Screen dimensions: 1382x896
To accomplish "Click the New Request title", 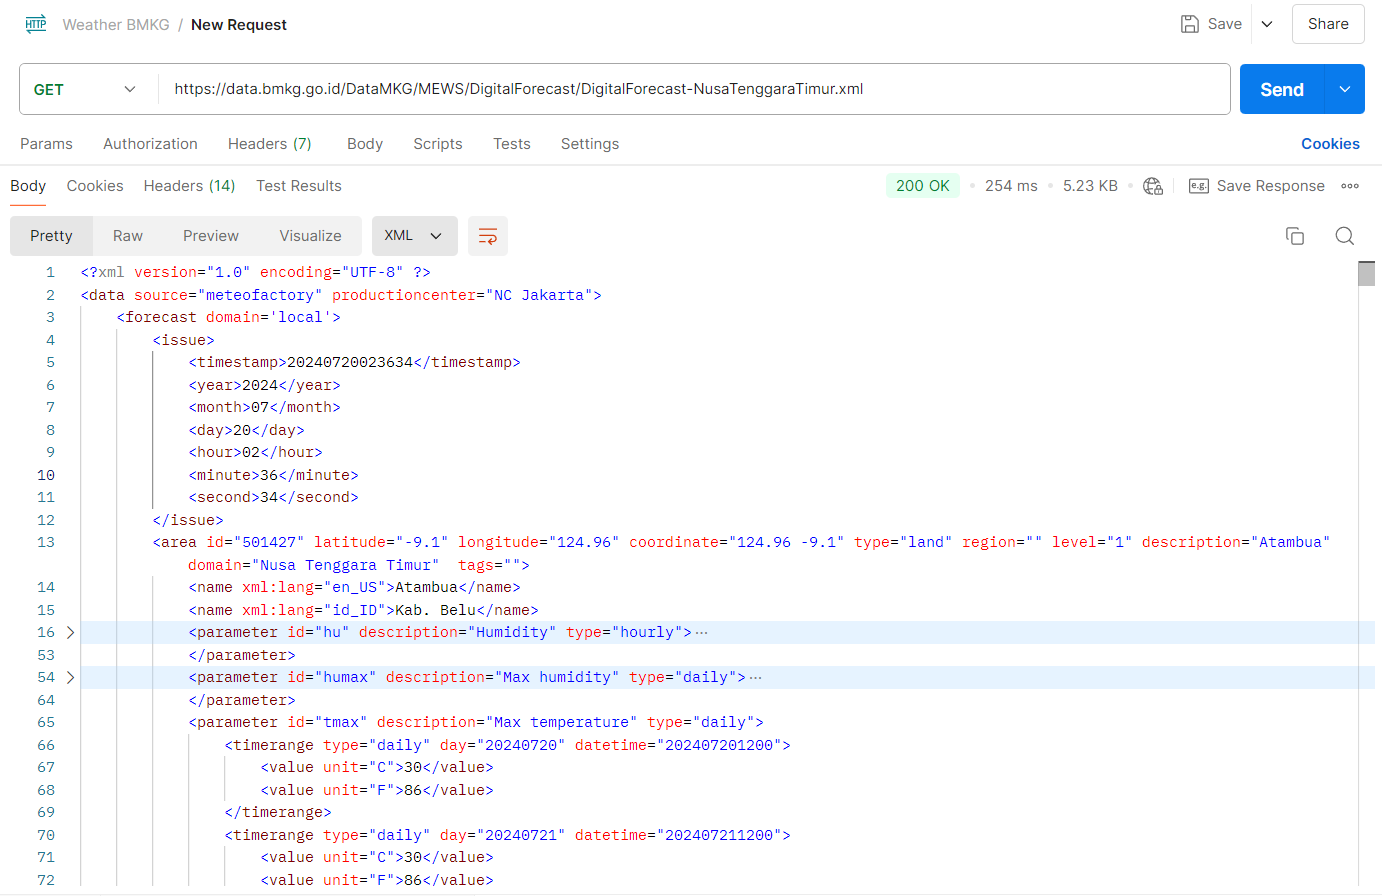I will click(239, 25).
